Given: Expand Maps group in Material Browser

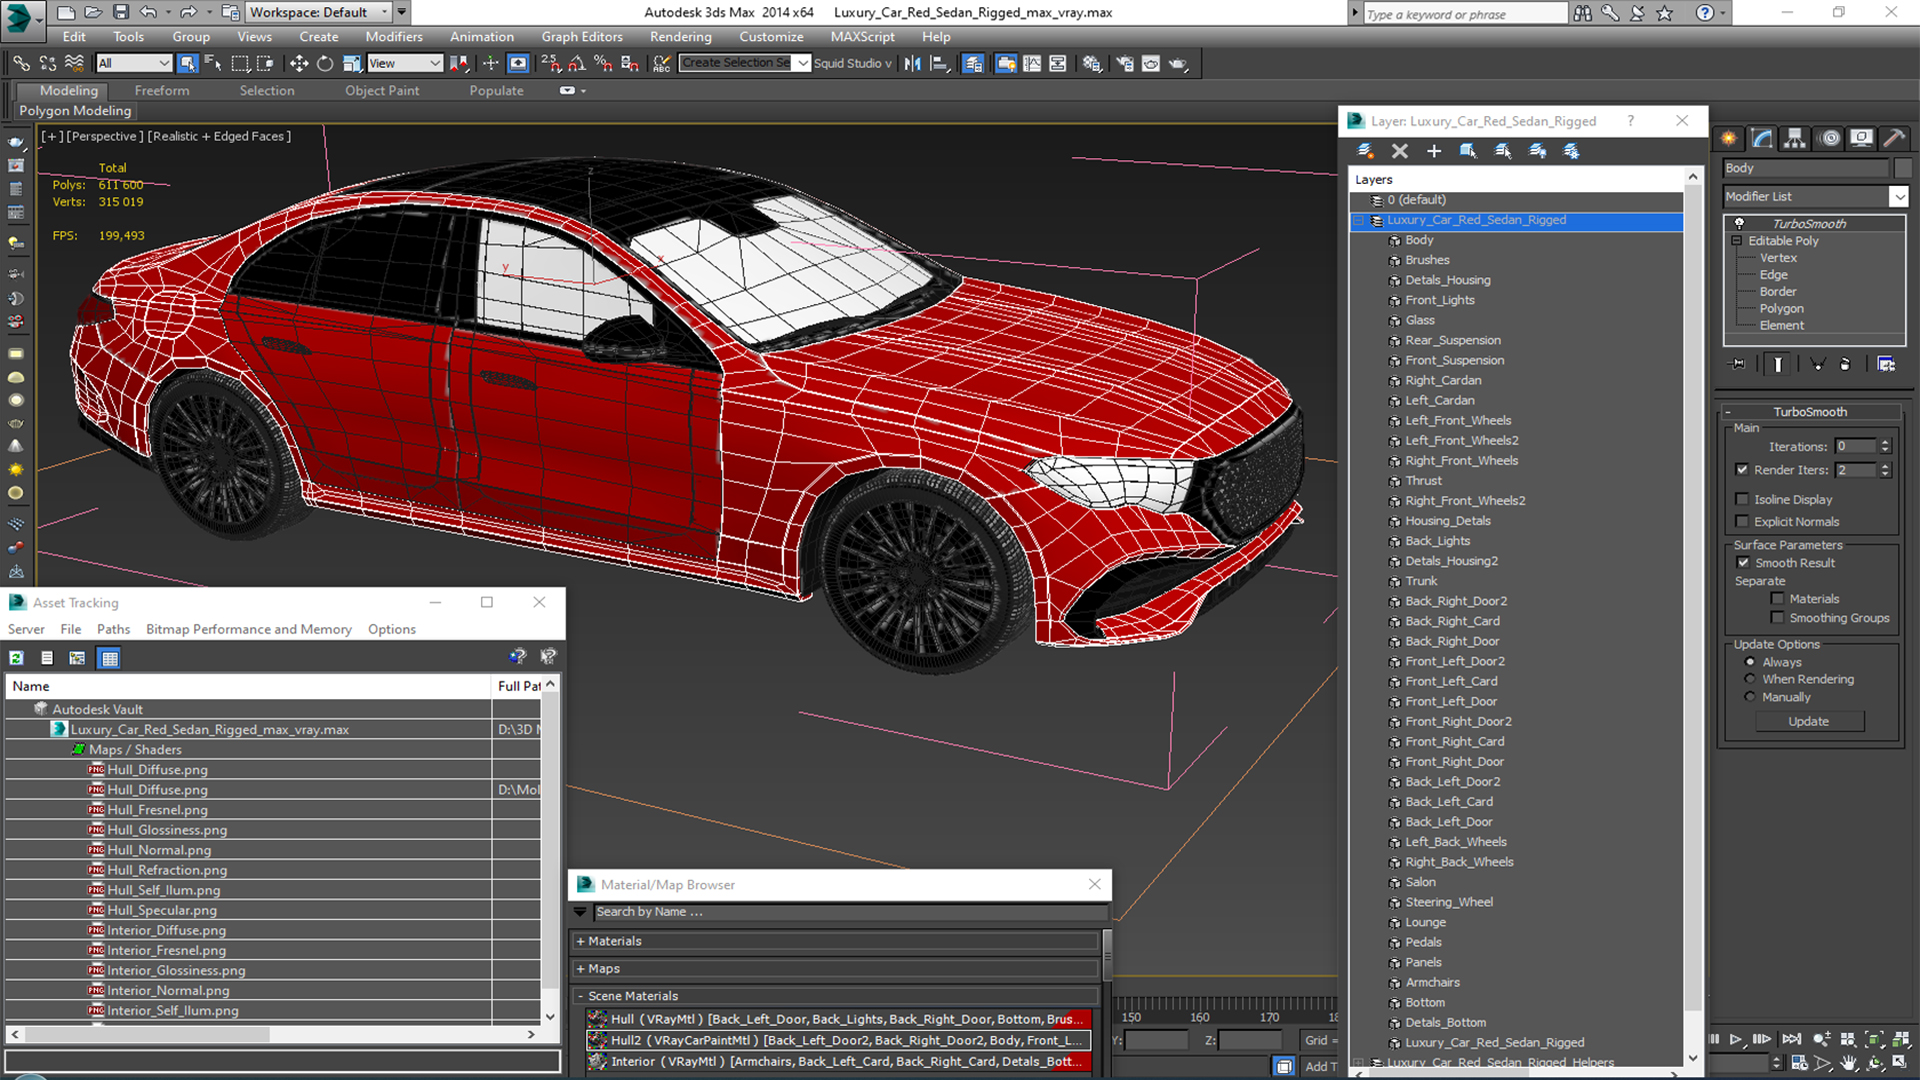Looking at the screenshot, I should click(580, 969).
